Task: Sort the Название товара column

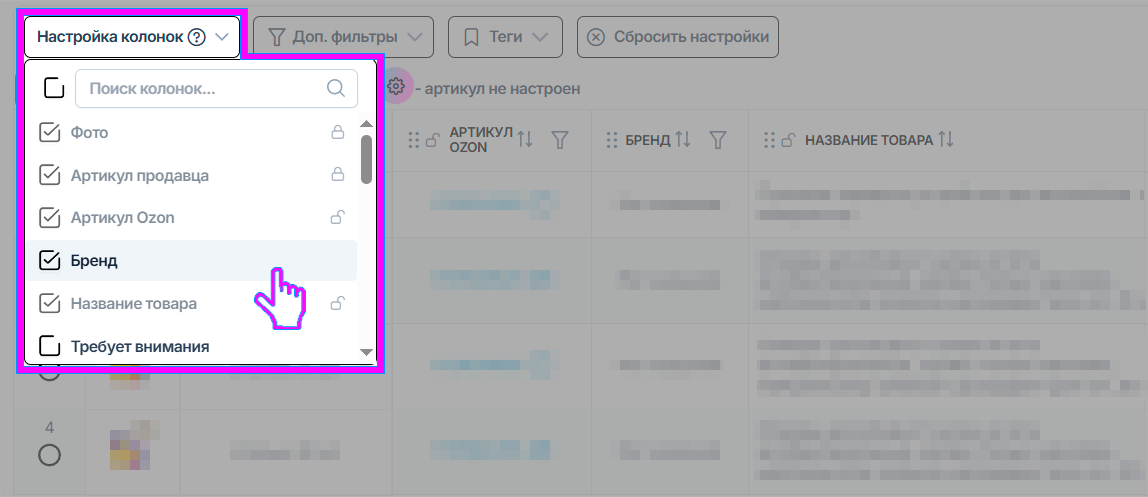Action: pos(945,140)
